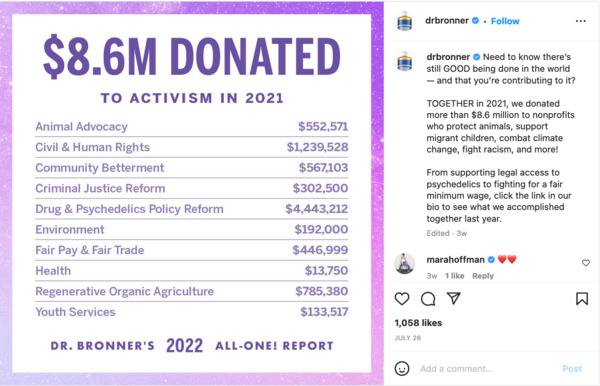This screenshot has width=600, height=386.
Task: Click the JULY 26 post date
Action: [x=408, y=338]
